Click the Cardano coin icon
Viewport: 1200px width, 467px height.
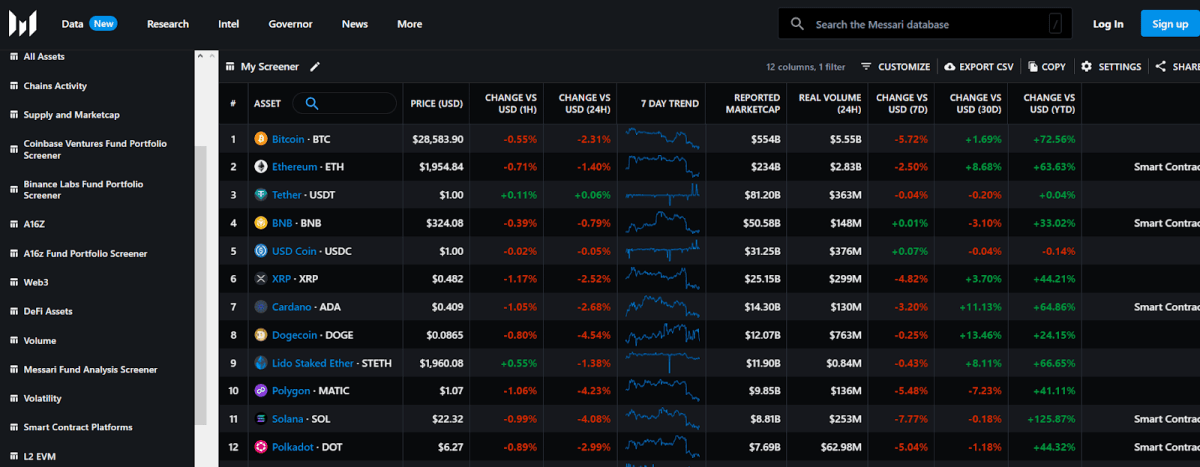click(261, 307)
